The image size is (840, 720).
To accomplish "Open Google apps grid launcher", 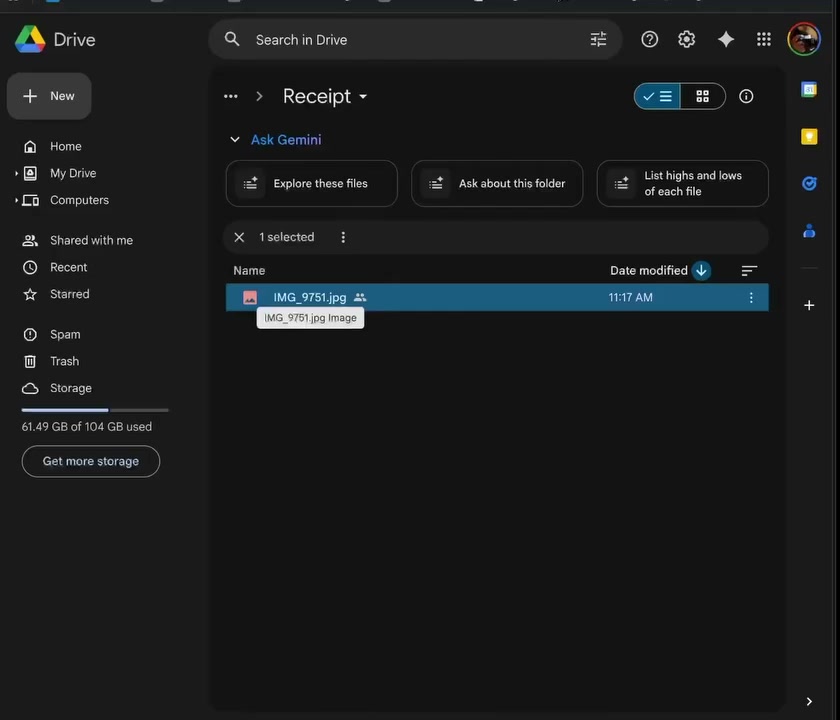I will [x=763, y=39].
